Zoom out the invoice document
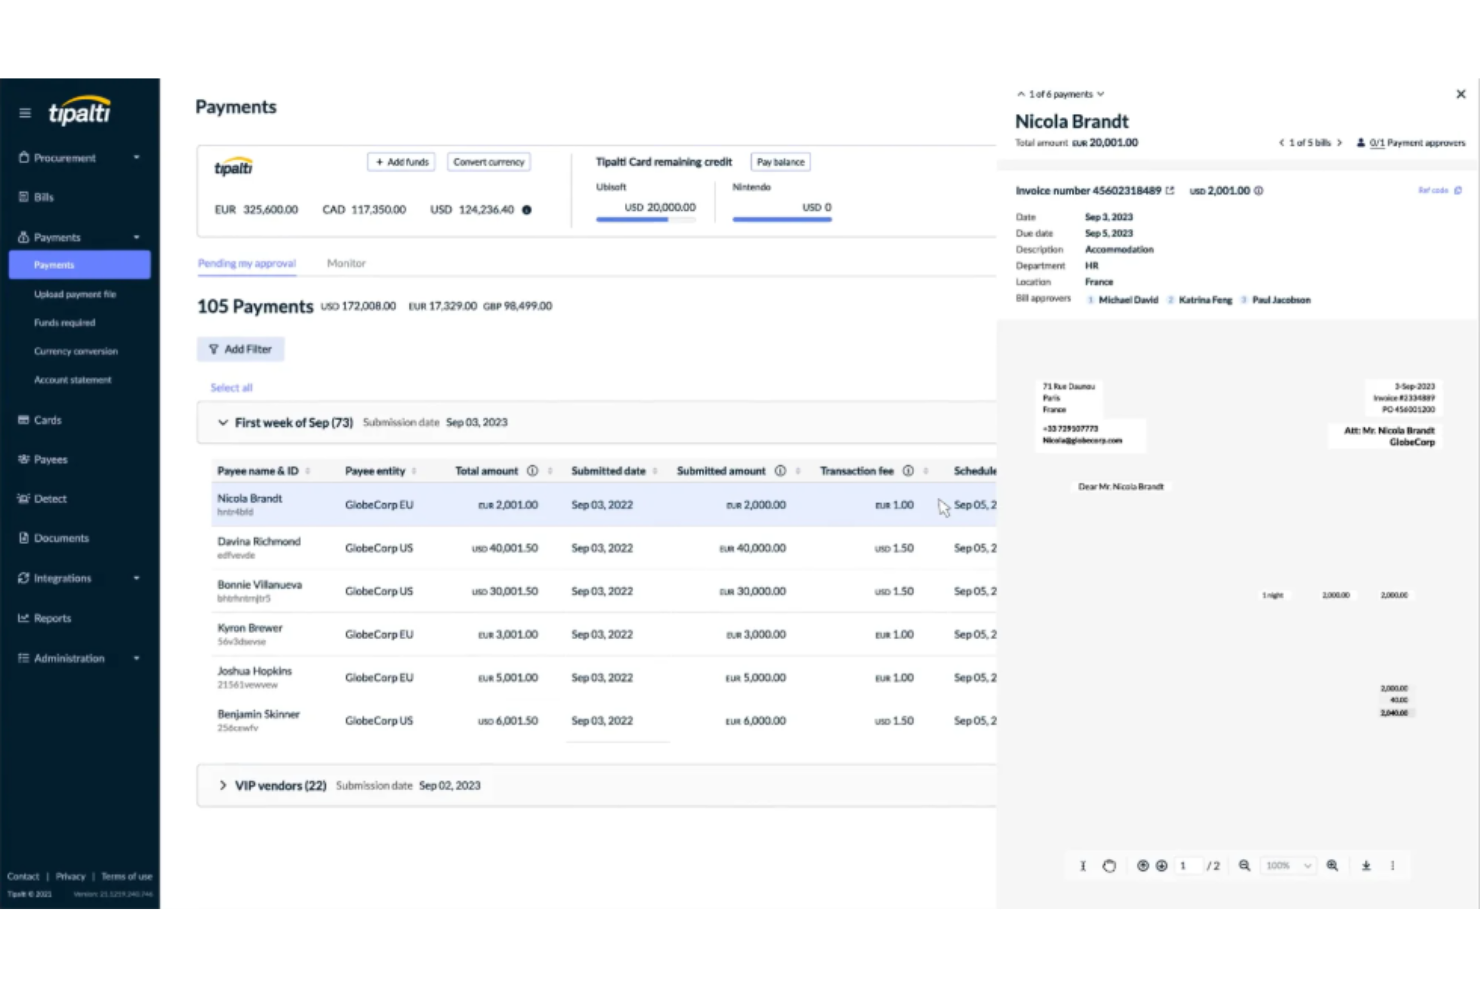 [x=1244, y=866]
